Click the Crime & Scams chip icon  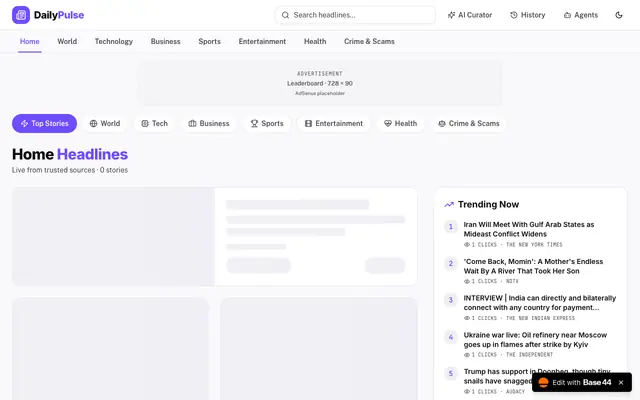click(x=442, y=124)
